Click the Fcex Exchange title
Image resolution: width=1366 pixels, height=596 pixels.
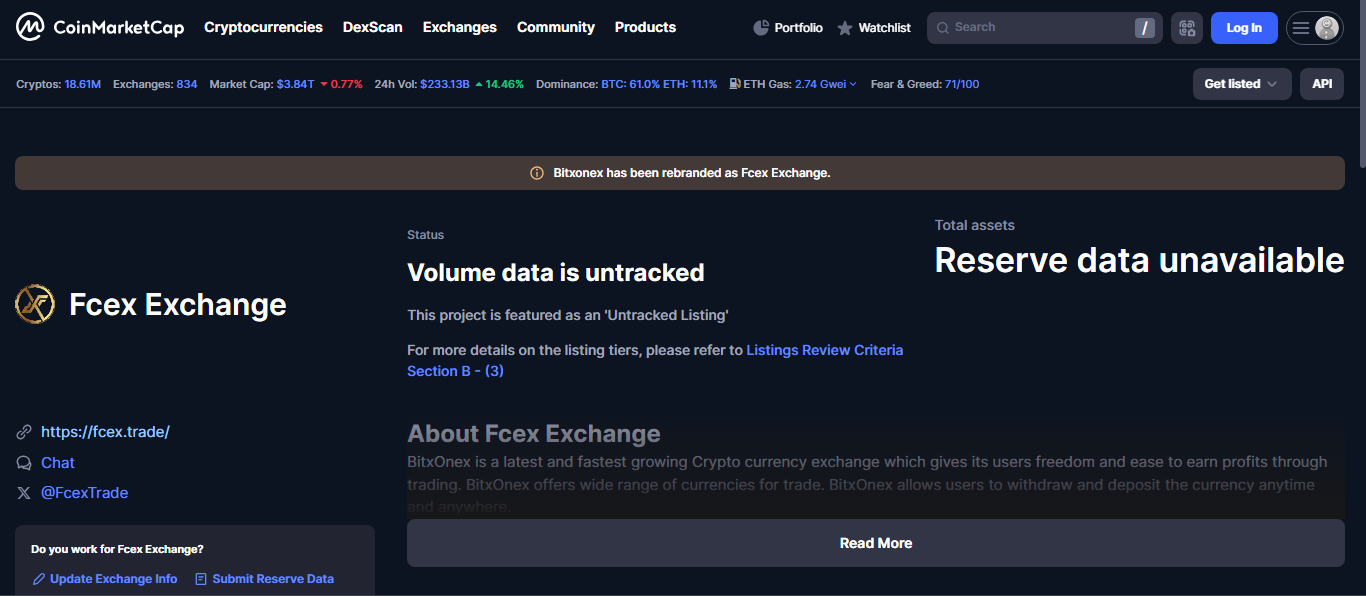[178, 304]
